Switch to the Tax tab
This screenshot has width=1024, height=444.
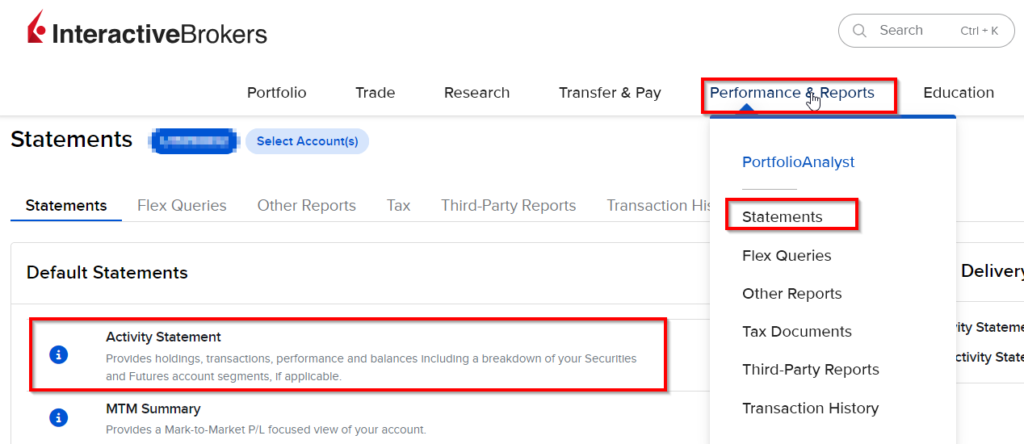(398, 206)
